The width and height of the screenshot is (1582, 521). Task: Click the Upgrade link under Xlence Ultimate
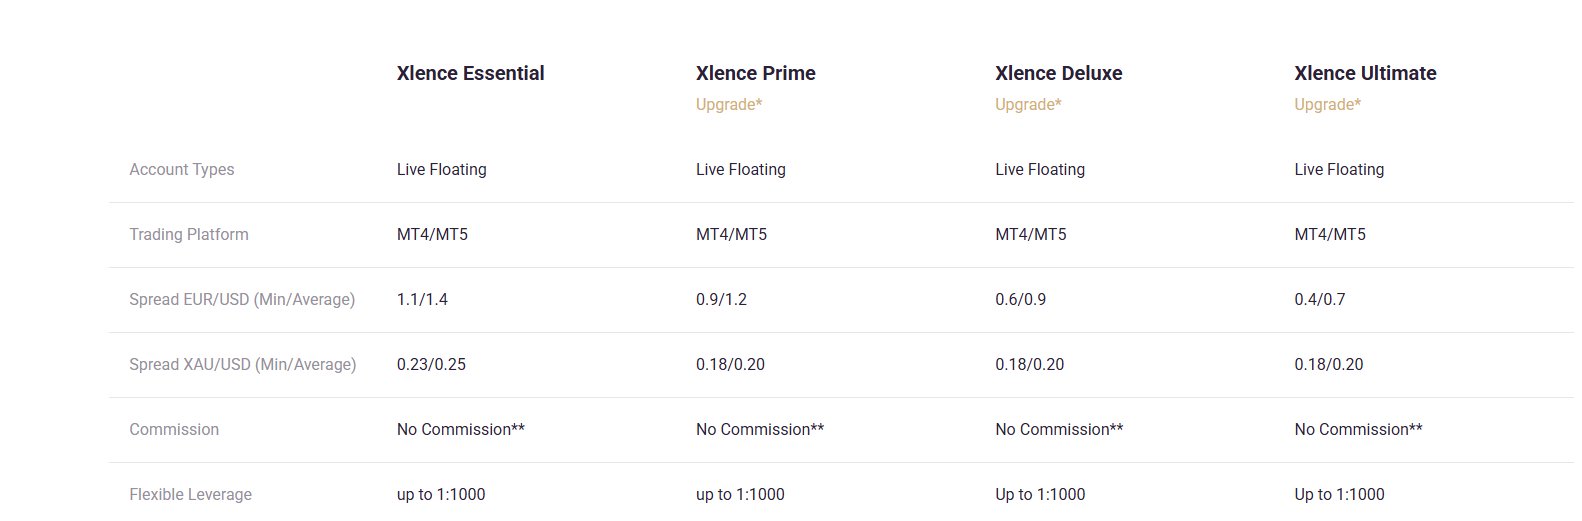1326,105
